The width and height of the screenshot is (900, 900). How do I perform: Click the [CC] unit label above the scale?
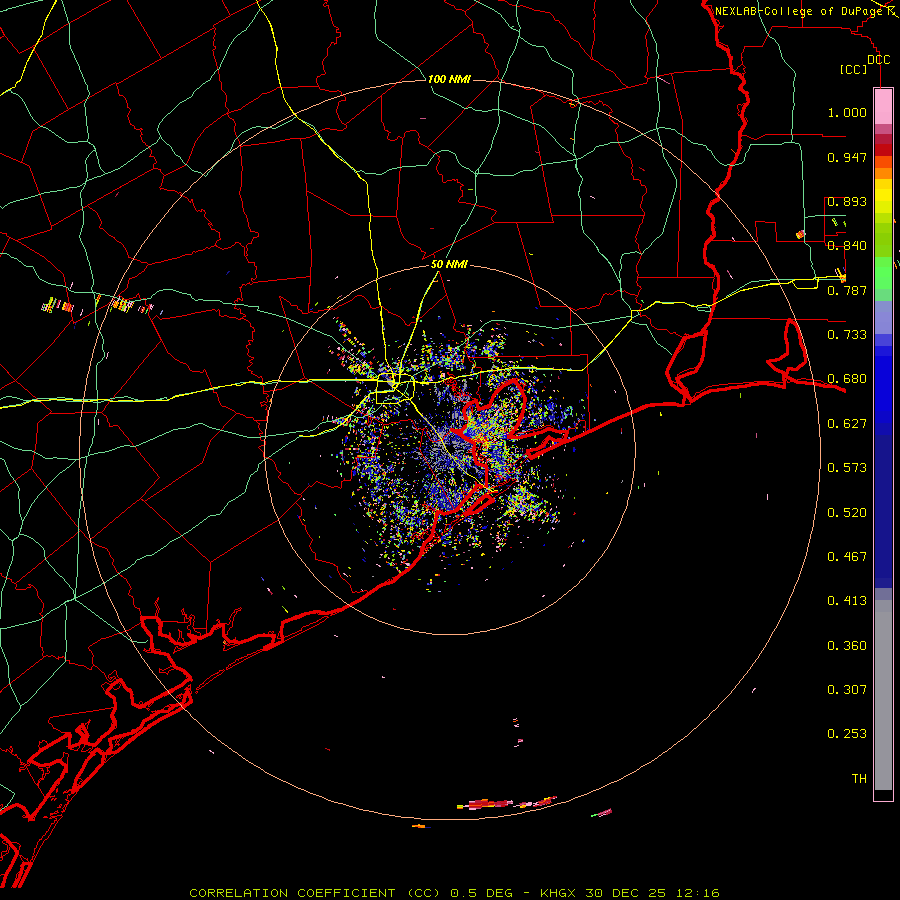tap(854, 69)
